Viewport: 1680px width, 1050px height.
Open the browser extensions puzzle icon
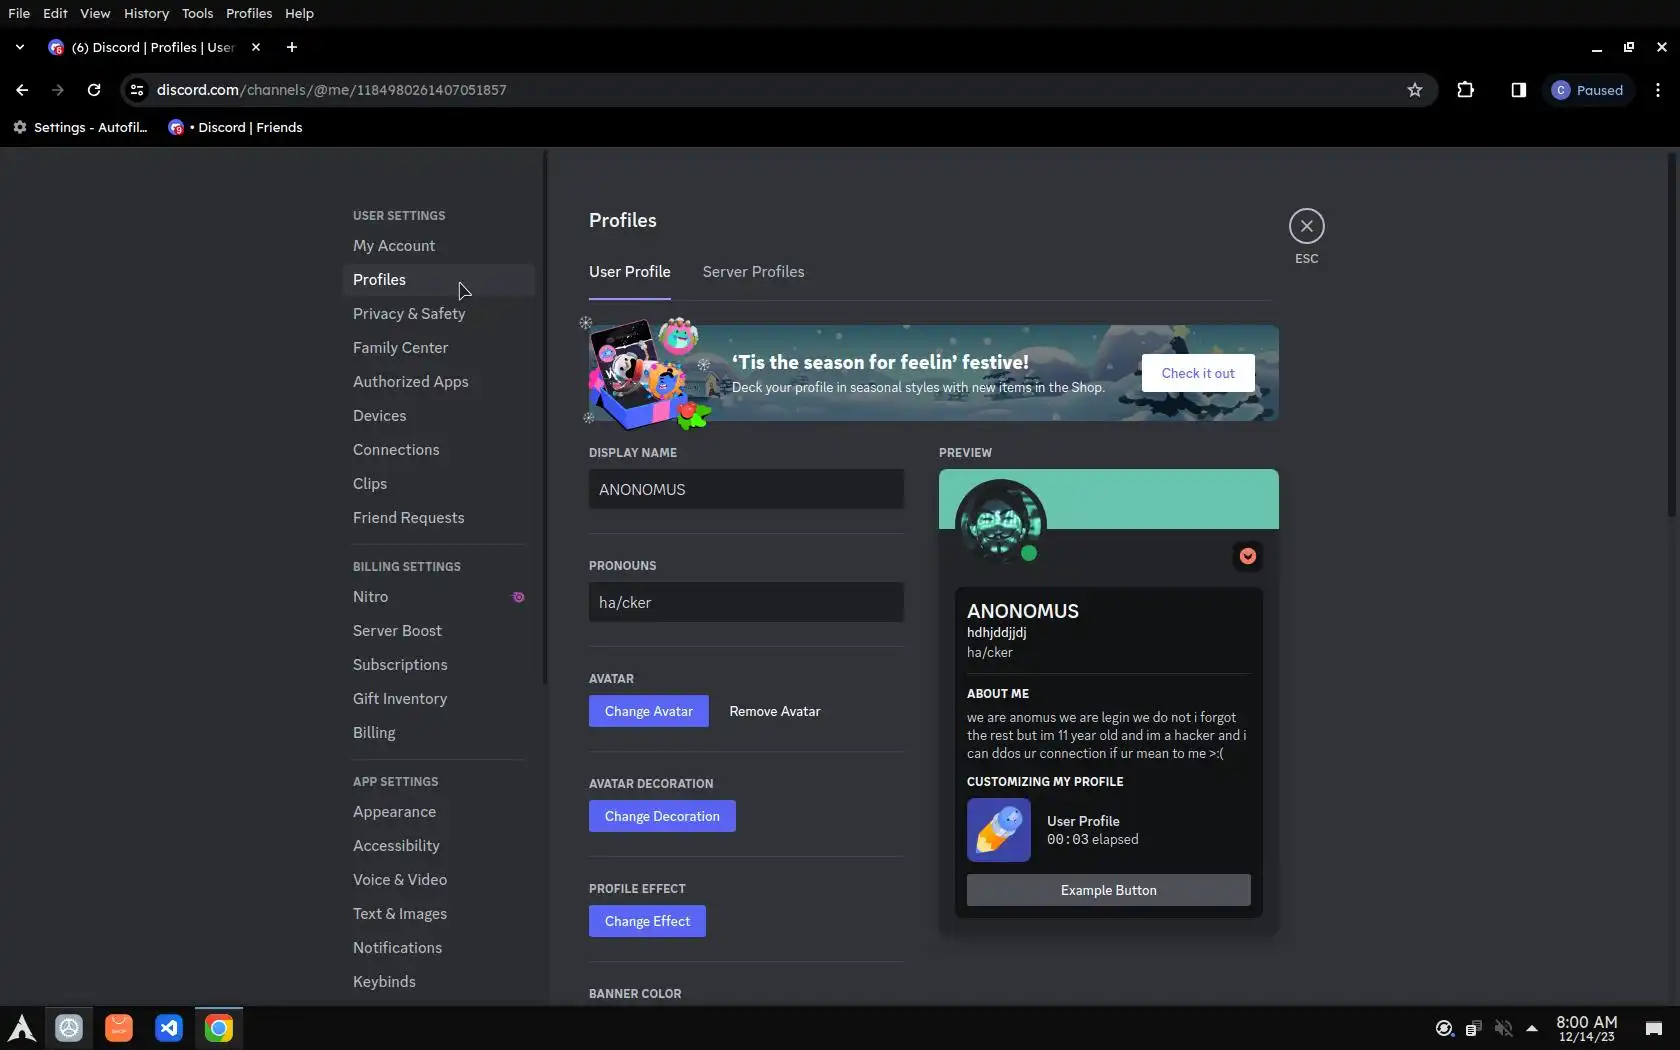(x=1465, y=90)
